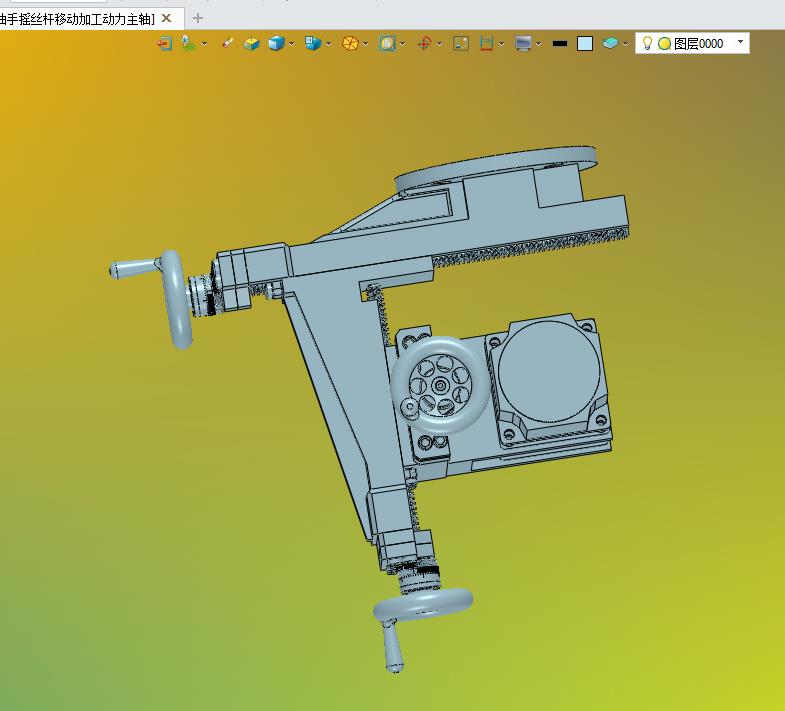Screen dimensions: 785x711
Task: Click the yellow circle layer status icon
Action: click(x=664, y=44)
